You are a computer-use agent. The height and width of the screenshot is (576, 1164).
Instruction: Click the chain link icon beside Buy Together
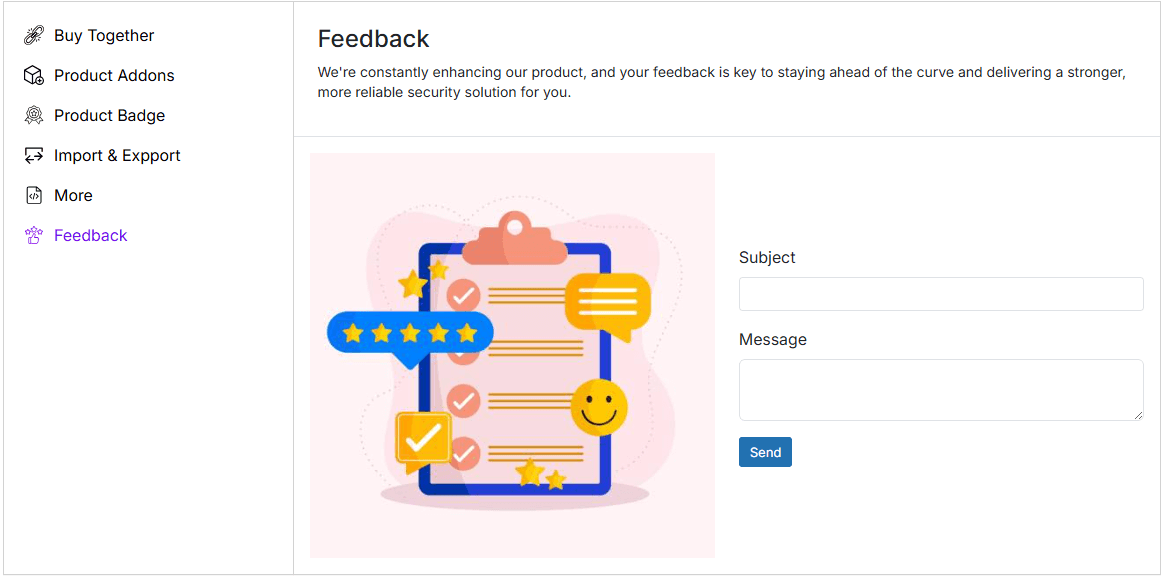coord(32,34)
